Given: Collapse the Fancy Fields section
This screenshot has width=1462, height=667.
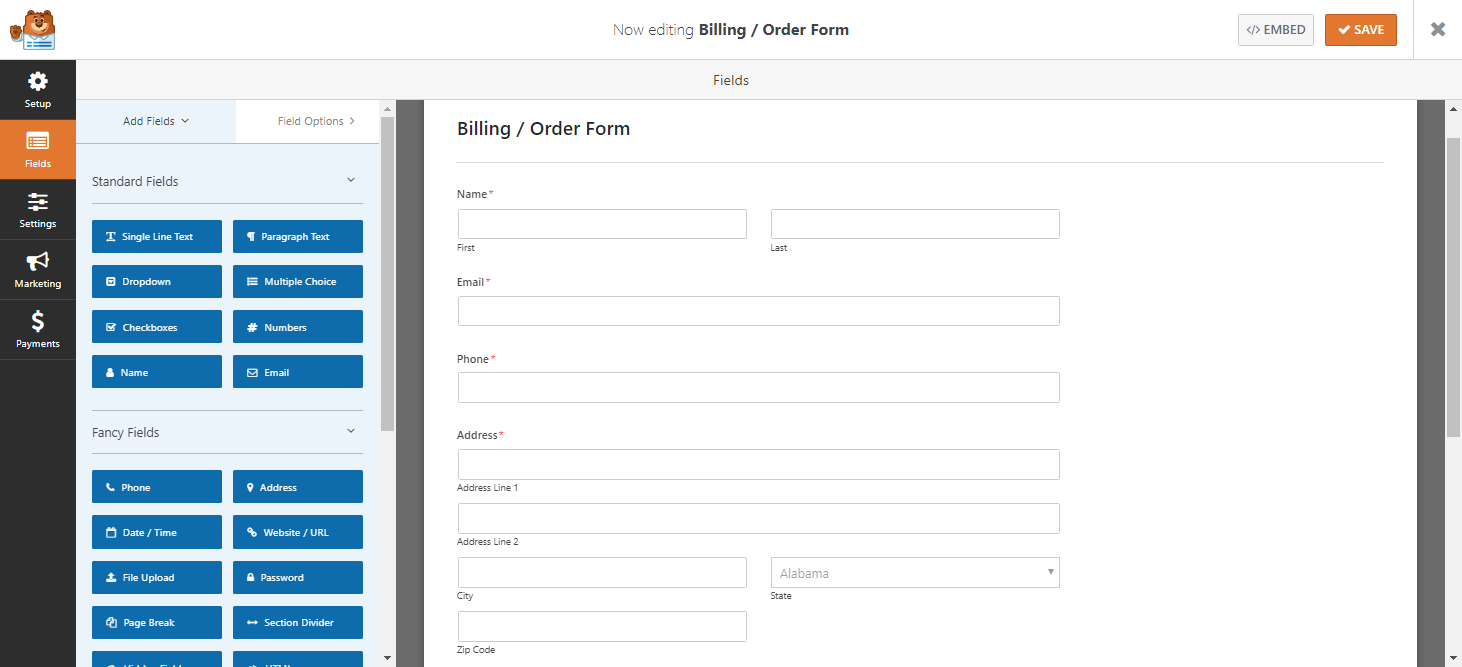Looking at the screenshot, I should pos(351,432).
